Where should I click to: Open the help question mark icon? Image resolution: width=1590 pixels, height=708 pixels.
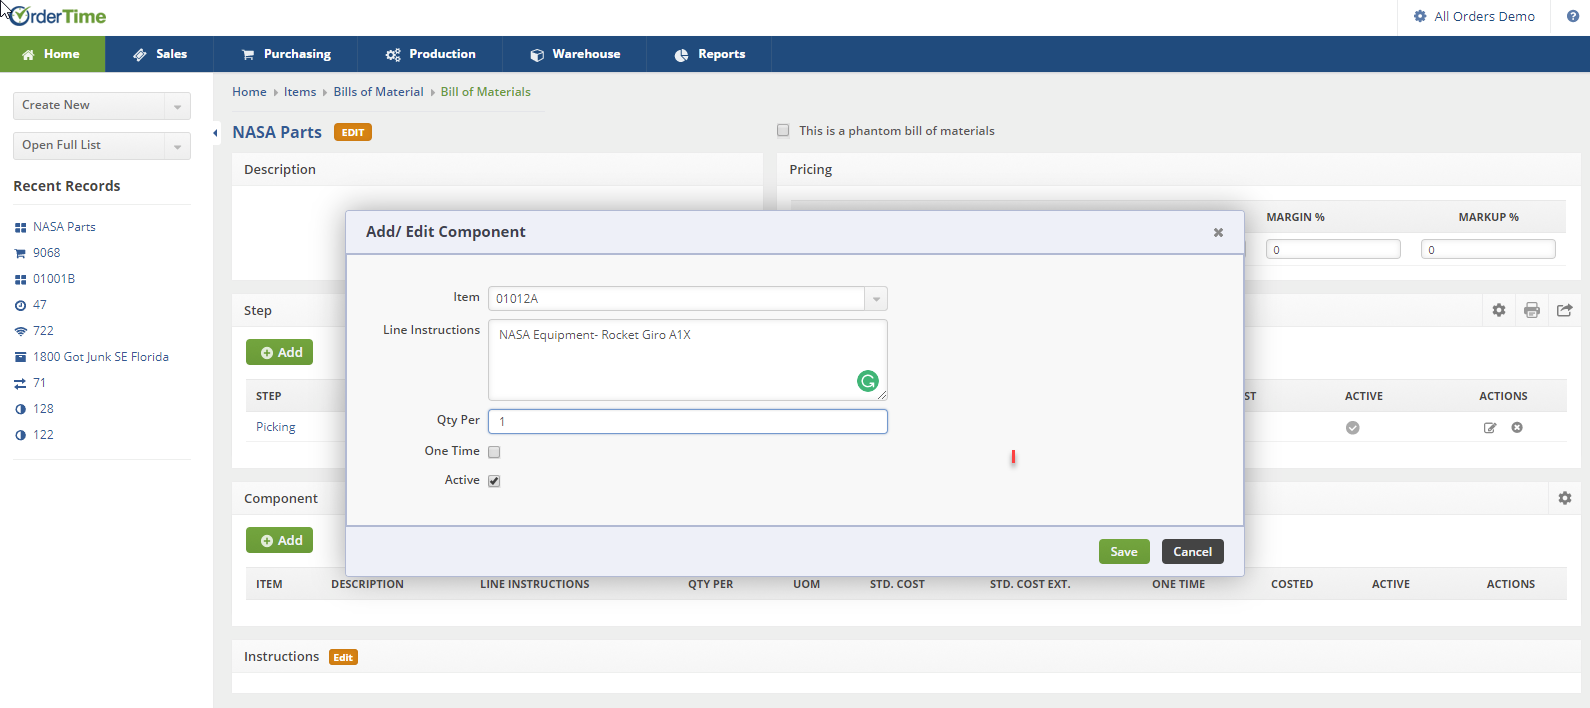point(1572,16)
